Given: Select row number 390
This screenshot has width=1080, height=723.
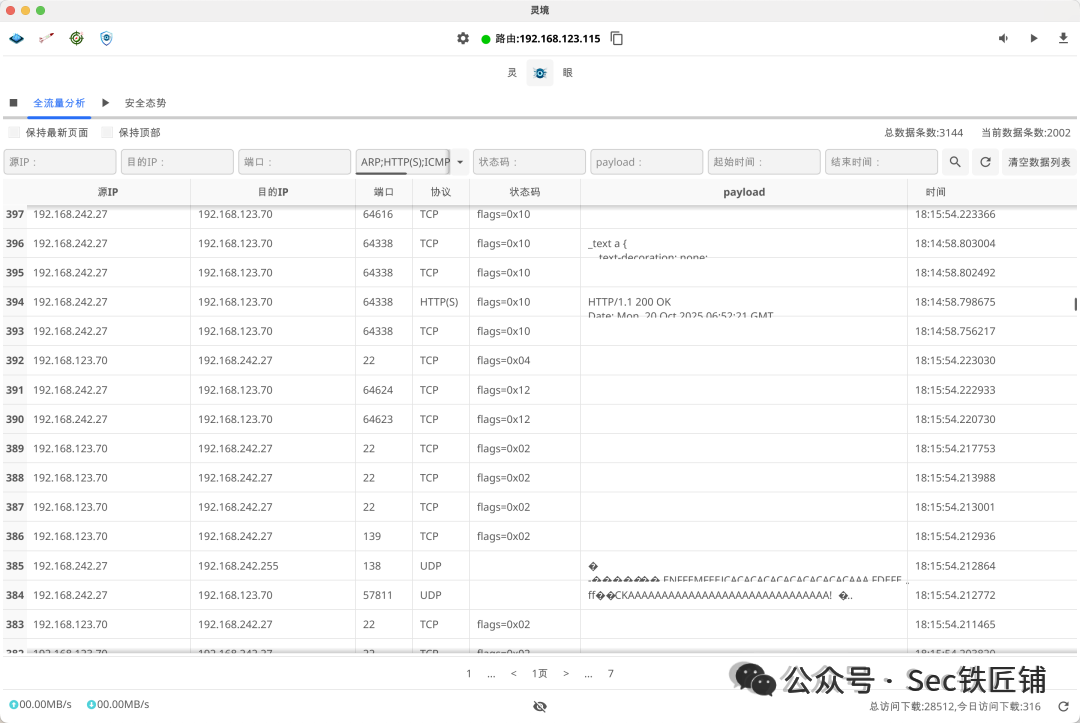Looking at the screenshot, I should coord(15,419).
